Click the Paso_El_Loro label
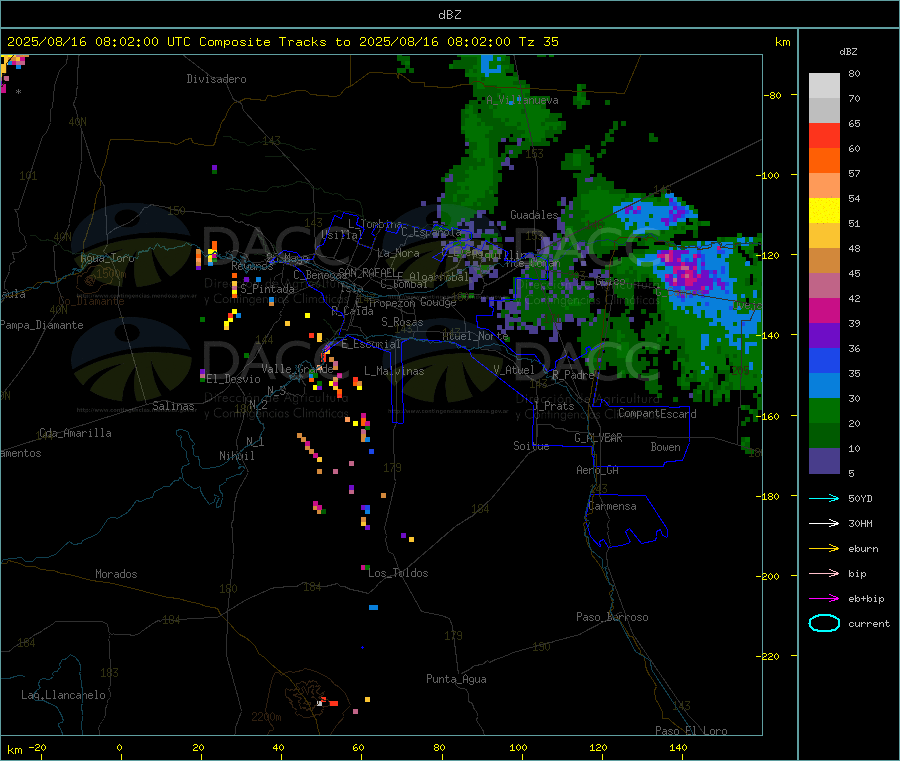This screenshot has width=900, height=761. [691, 731]
